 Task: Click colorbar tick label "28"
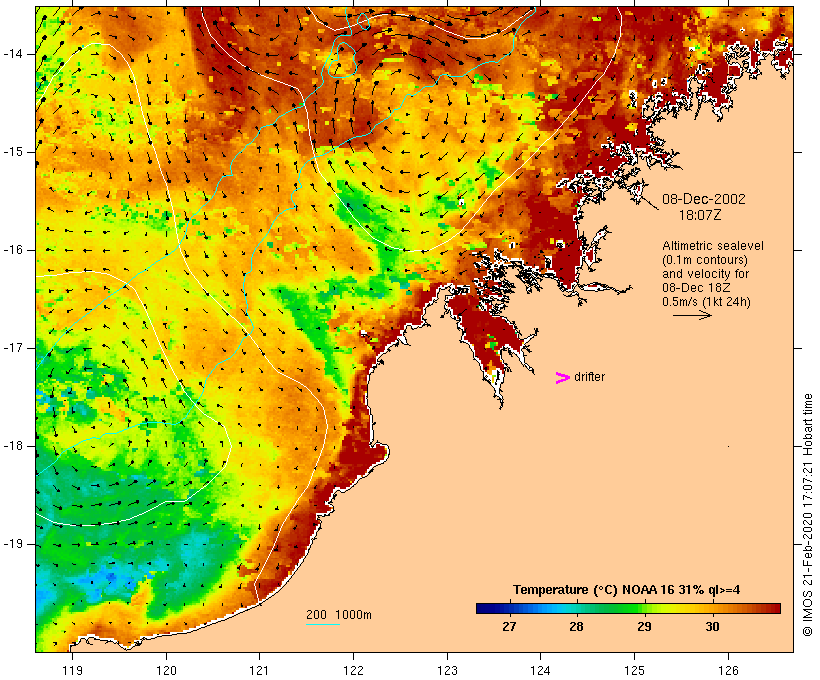point(576,627)
